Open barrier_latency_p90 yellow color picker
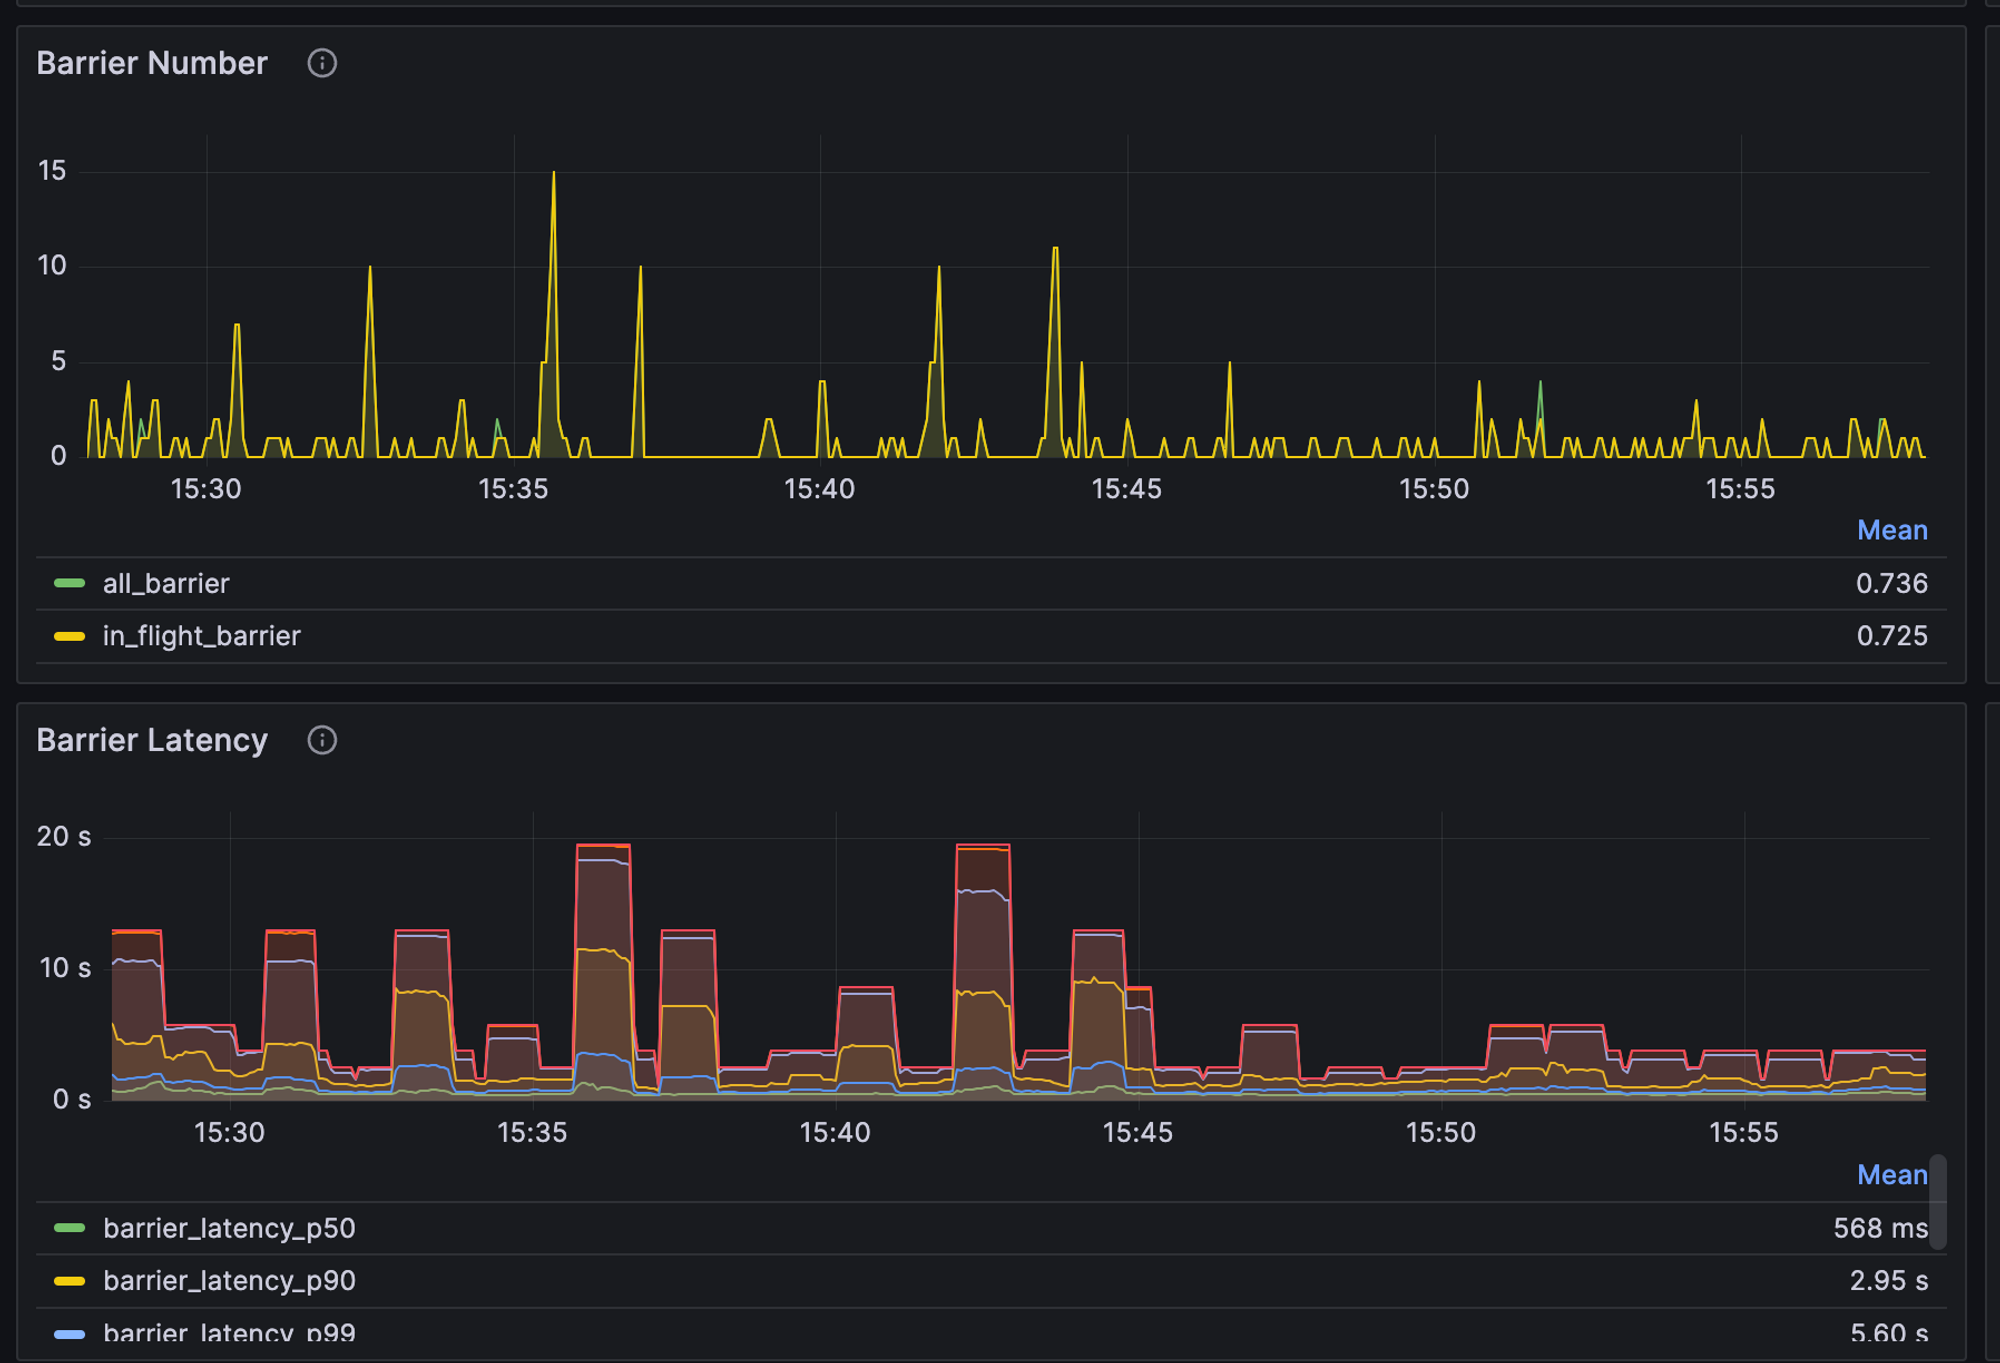 (69, 1281)
